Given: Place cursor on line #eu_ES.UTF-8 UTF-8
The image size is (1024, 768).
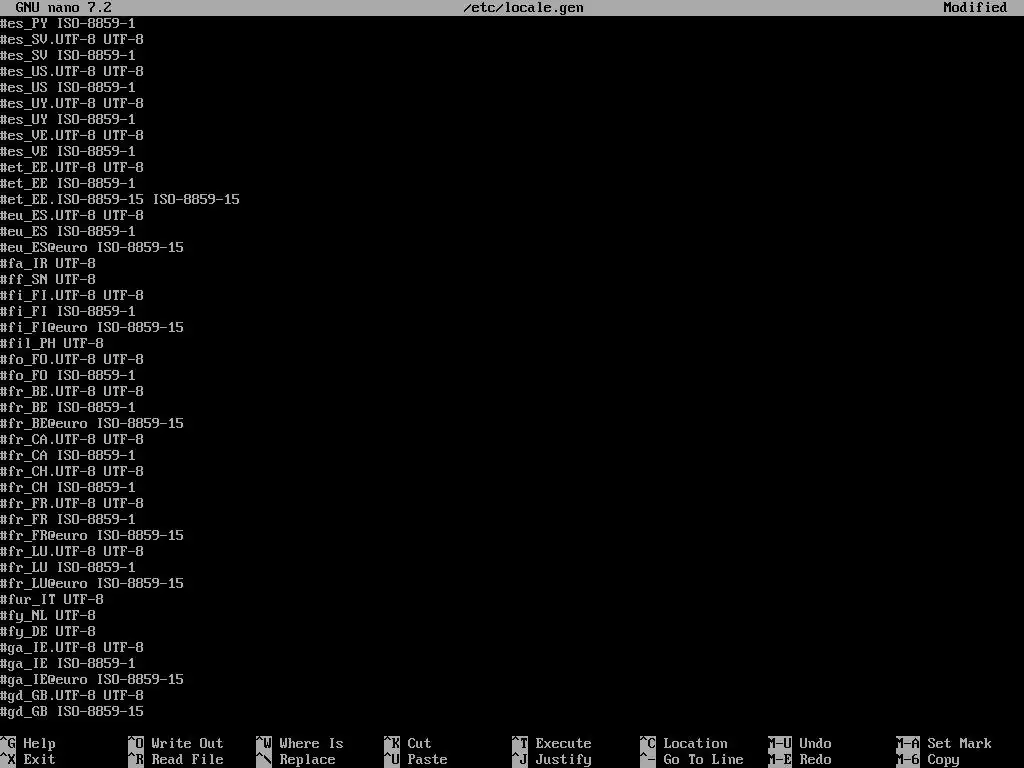Looking at the screenshot, I should point(72,216).
